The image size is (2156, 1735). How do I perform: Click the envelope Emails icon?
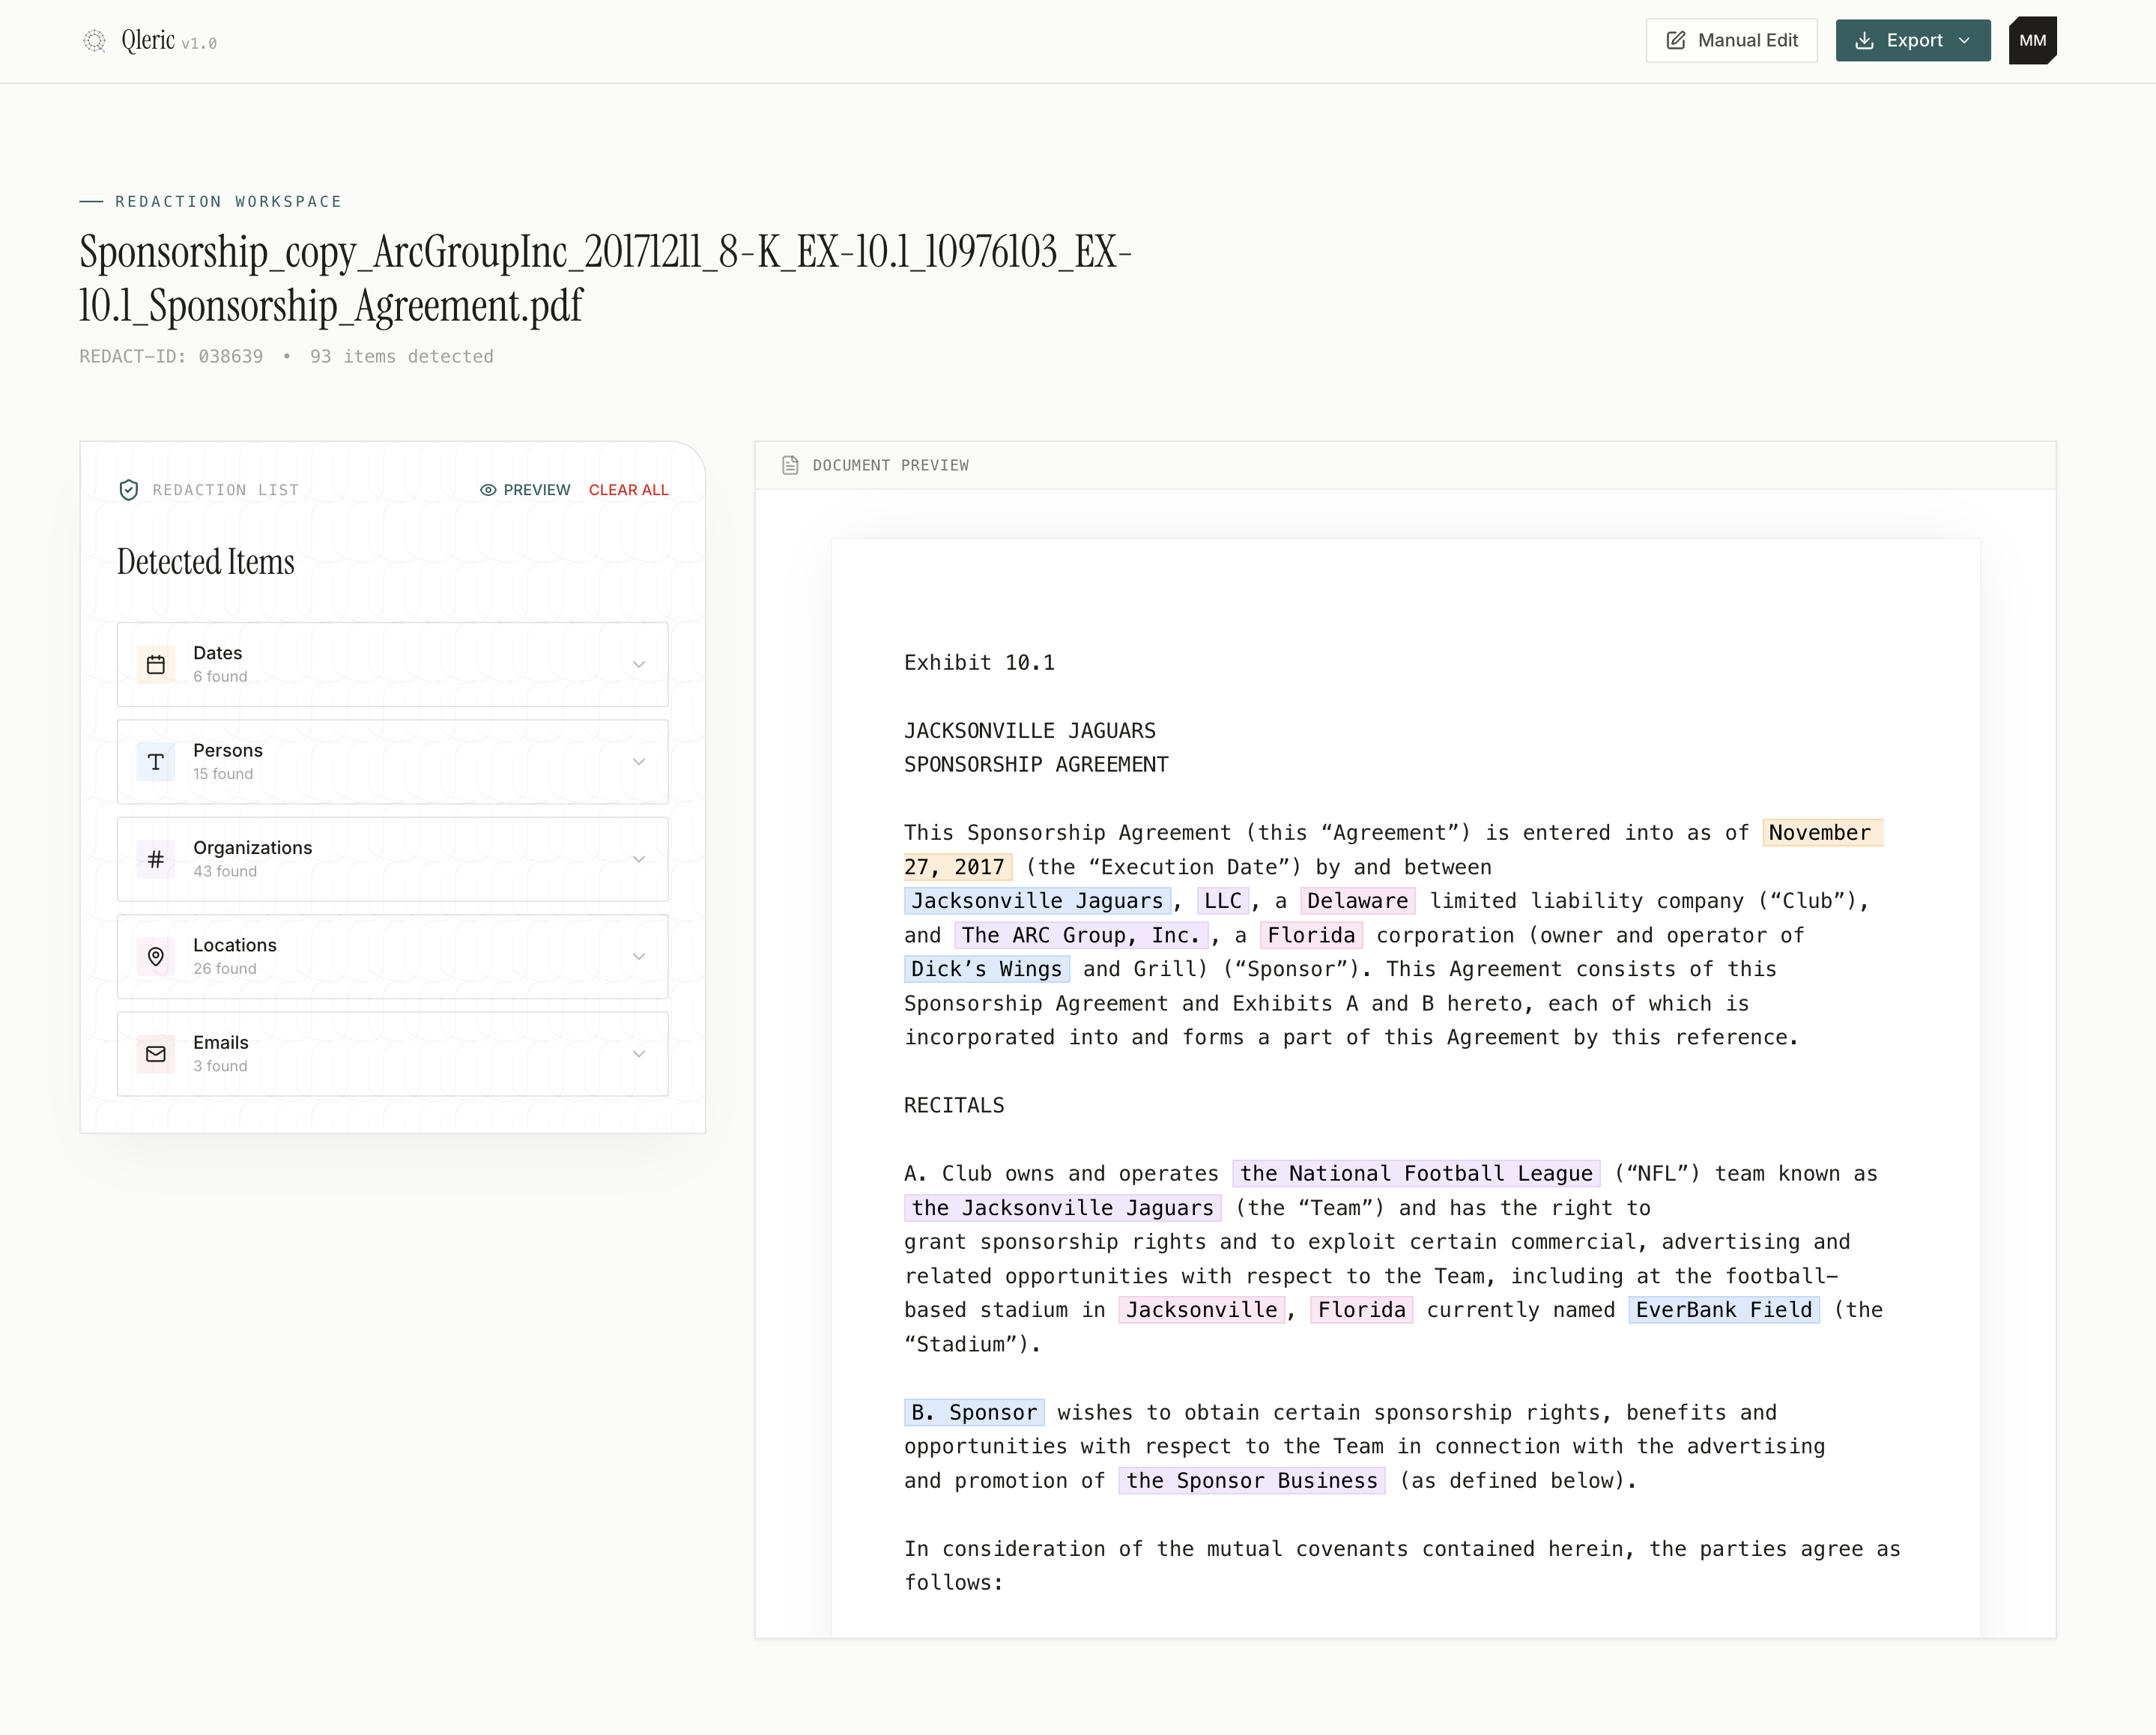pyautogui.click(x=156, y=1054)
